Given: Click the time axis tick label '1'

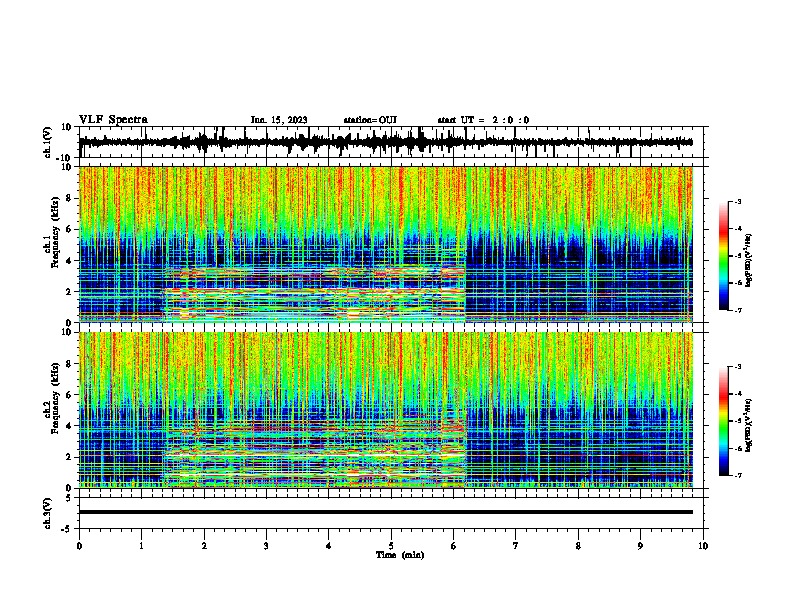Looking at the screenshot, I should click(141, 546).
